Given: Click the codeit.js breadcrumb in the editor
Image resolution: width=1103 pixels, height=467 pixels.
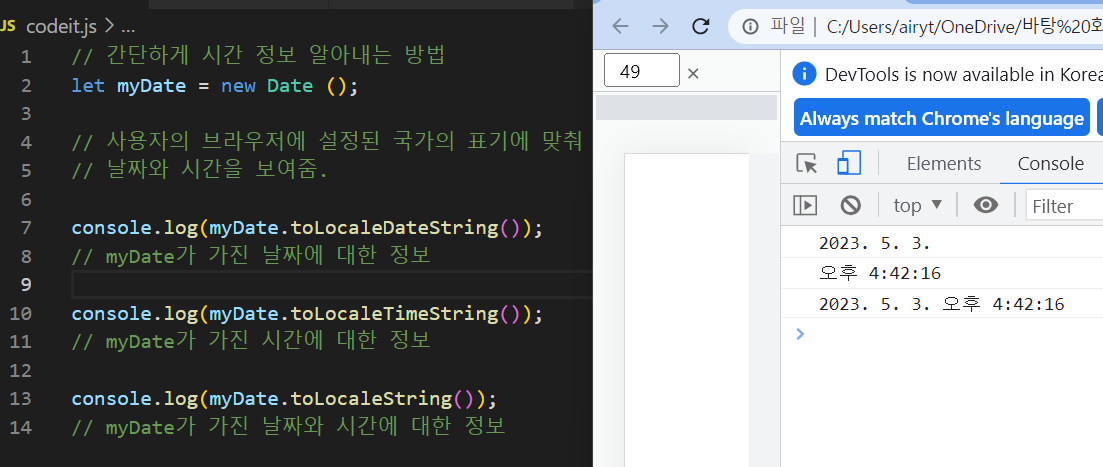Looking at the screenshot, I should (61, 27).
